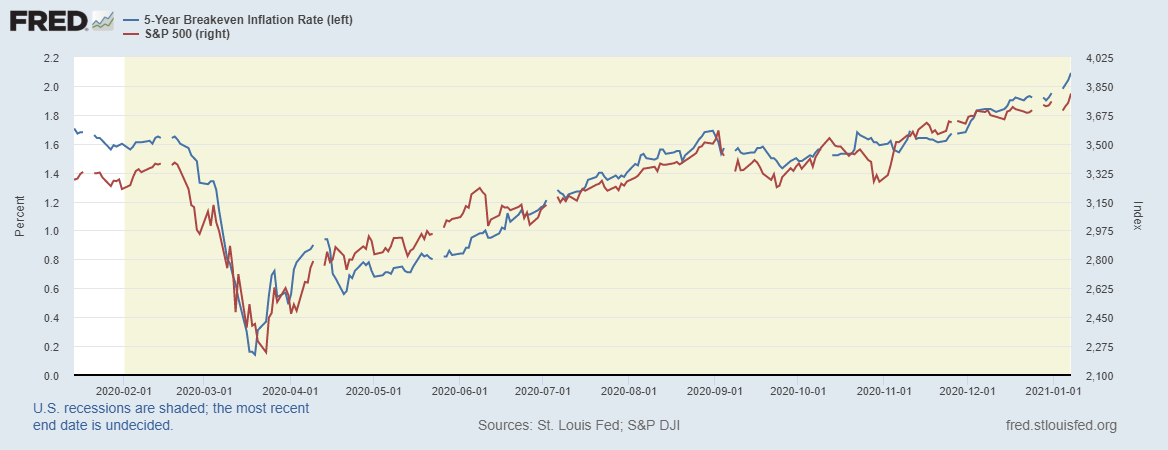Click the 4,025 value on right axis
Screen dimensions: 1168x450
click(1096, 58)
